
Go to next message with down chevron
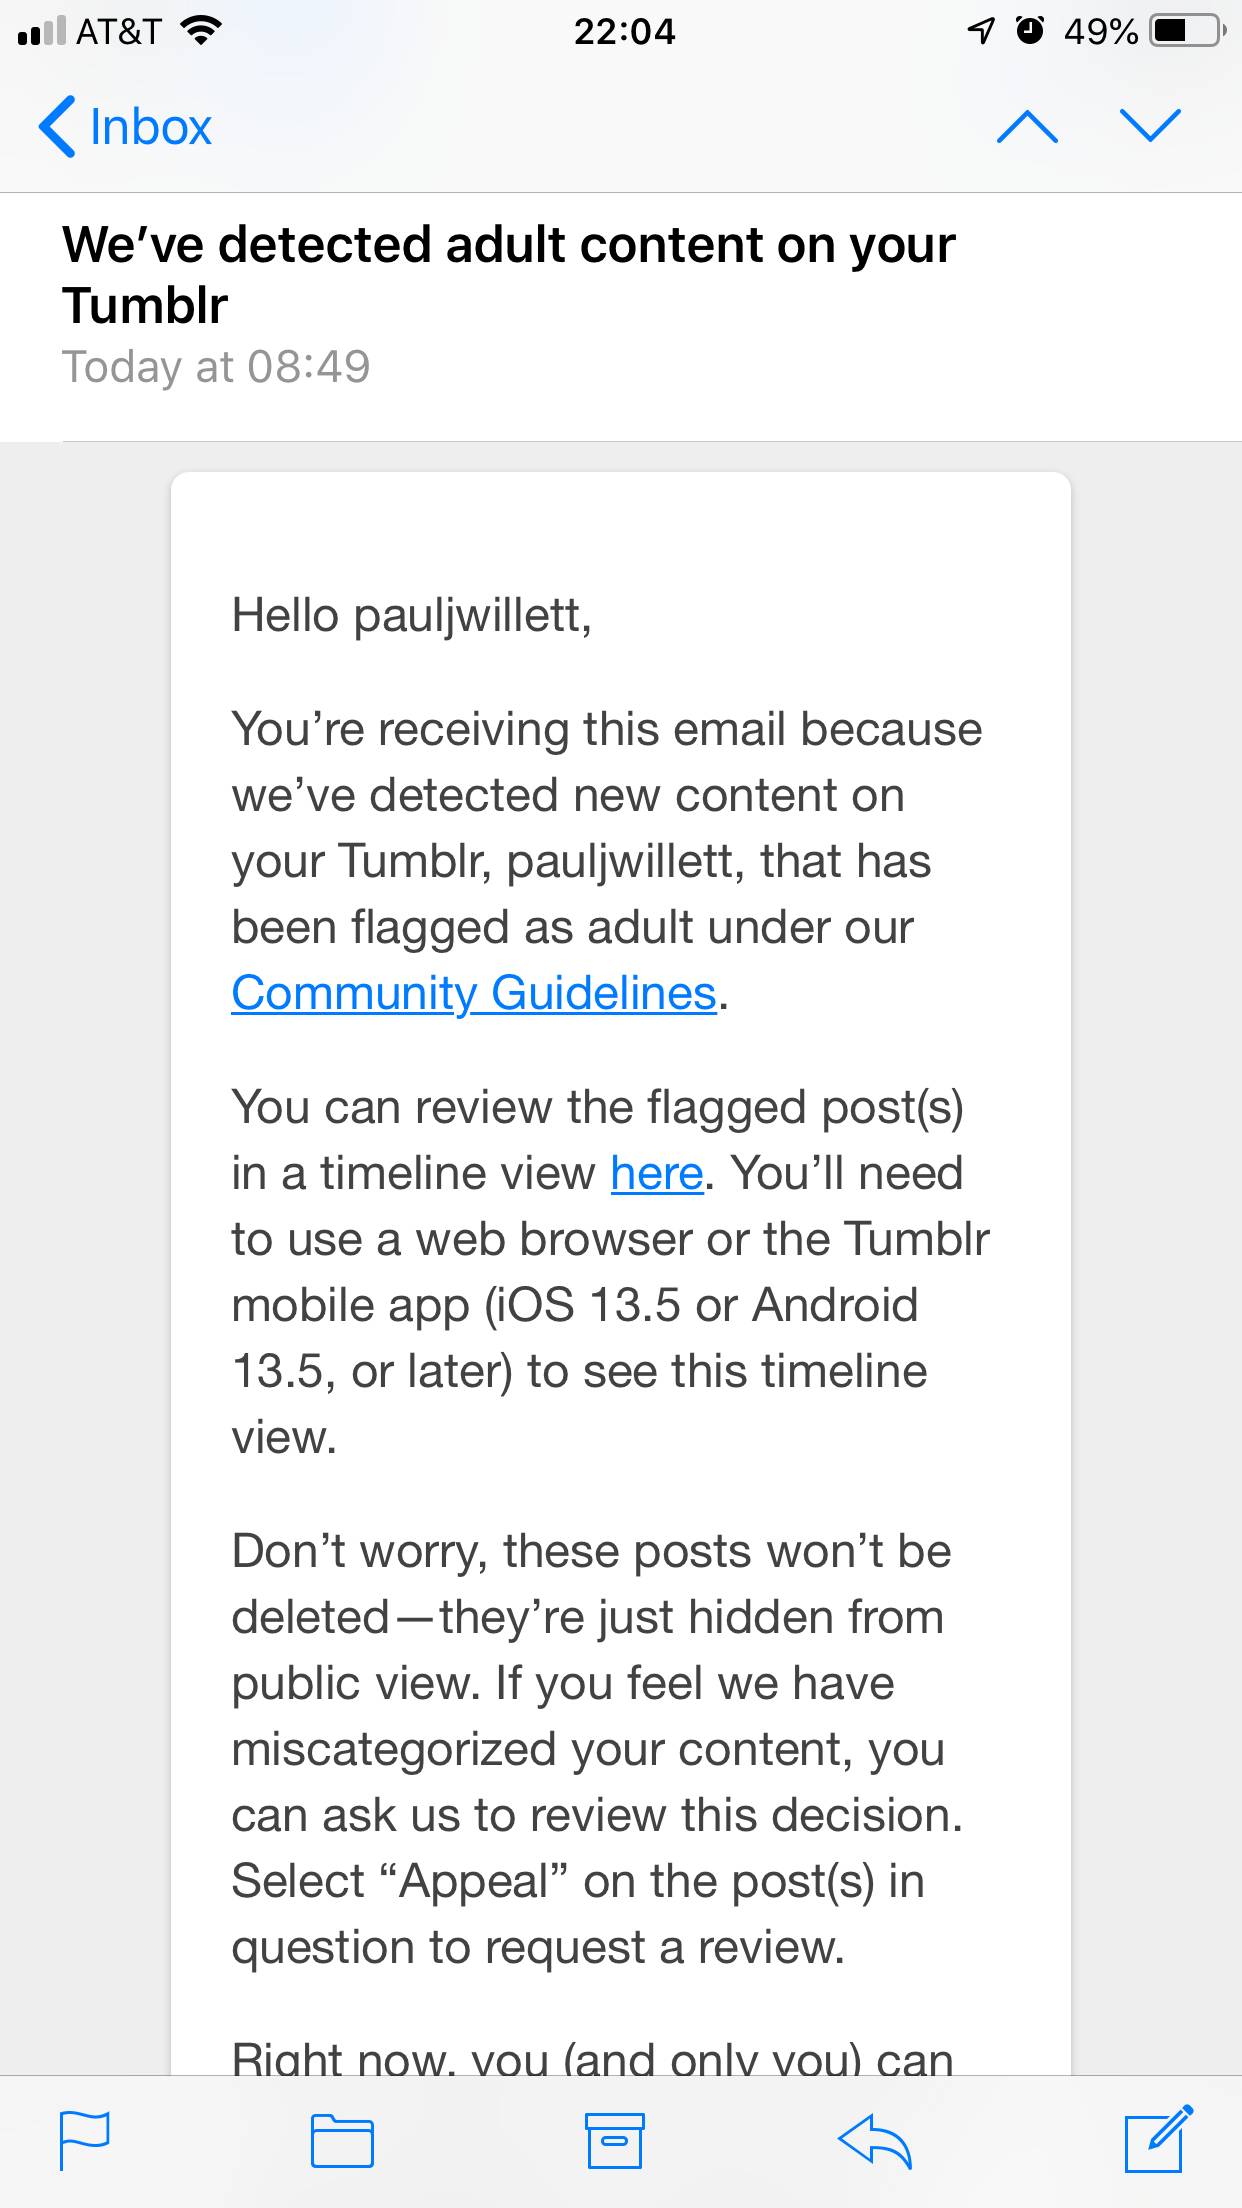tap(1151, 126)
